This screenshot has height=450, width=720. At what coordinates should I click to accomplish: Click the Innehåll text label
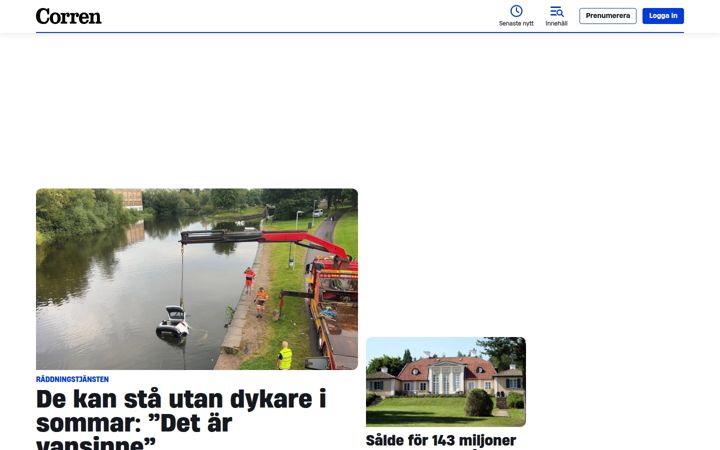(x=557, y=23)
